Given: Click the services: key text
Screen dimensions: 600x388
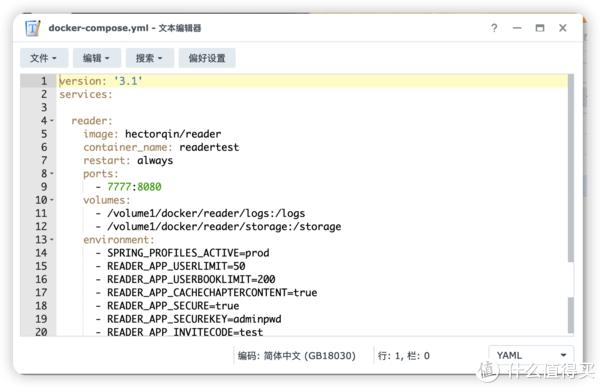Looking at the screenshot, I should [86, 95].
